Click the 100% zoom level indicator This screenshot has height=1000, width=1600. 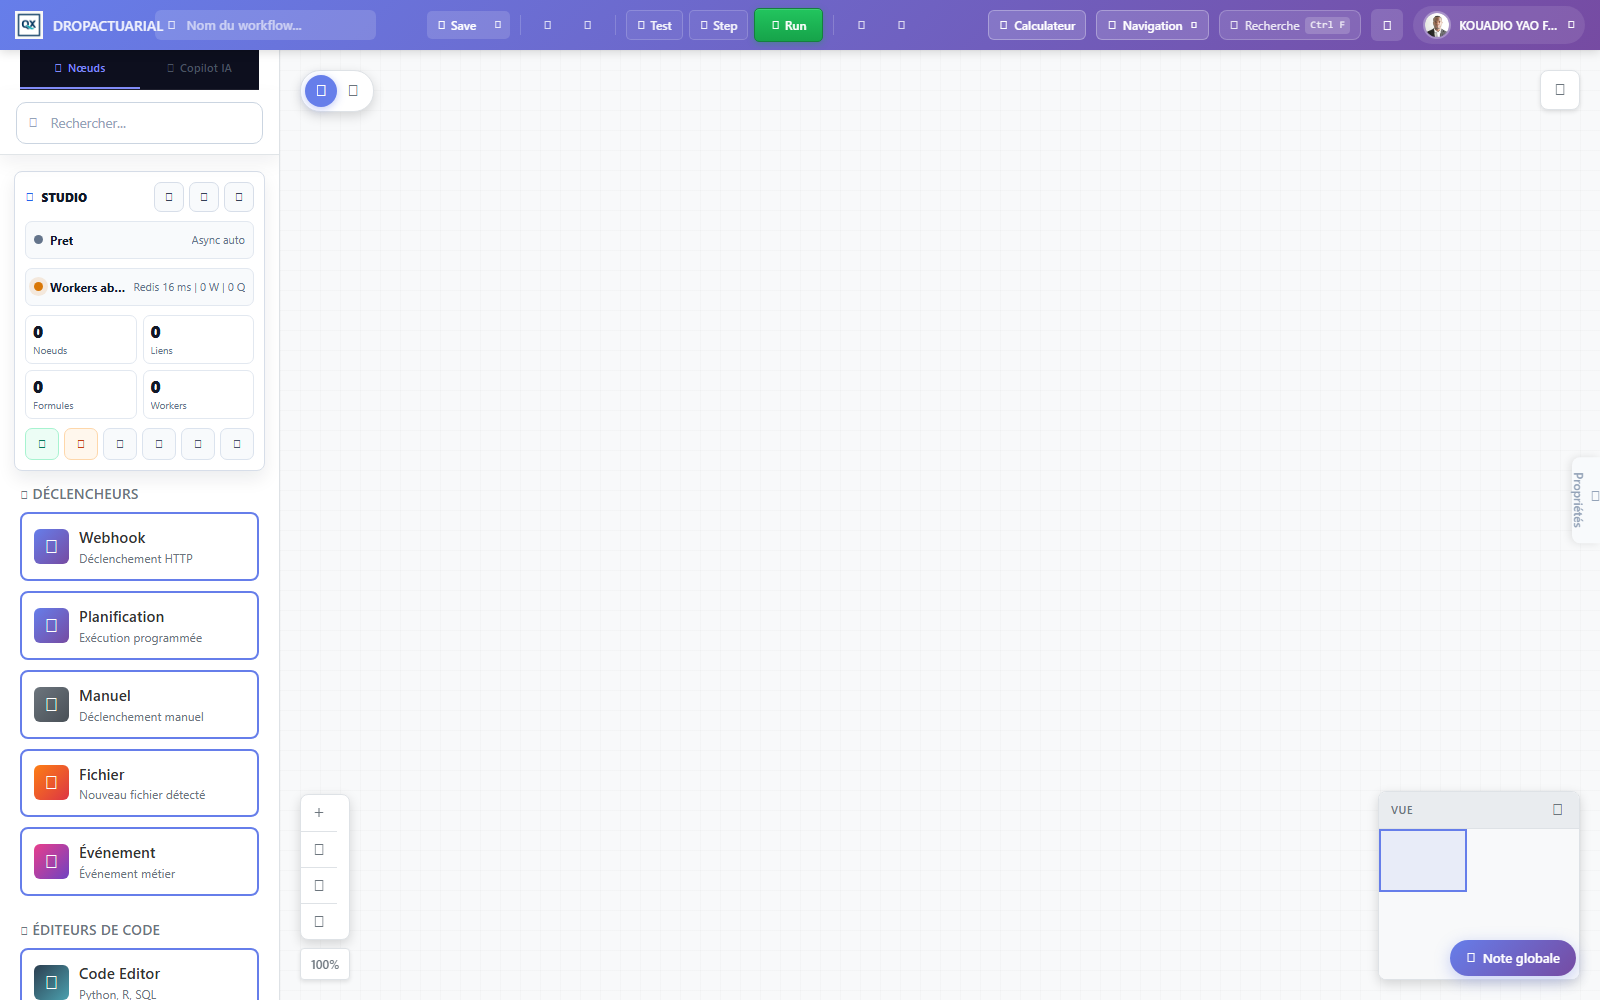coord(325,965)
